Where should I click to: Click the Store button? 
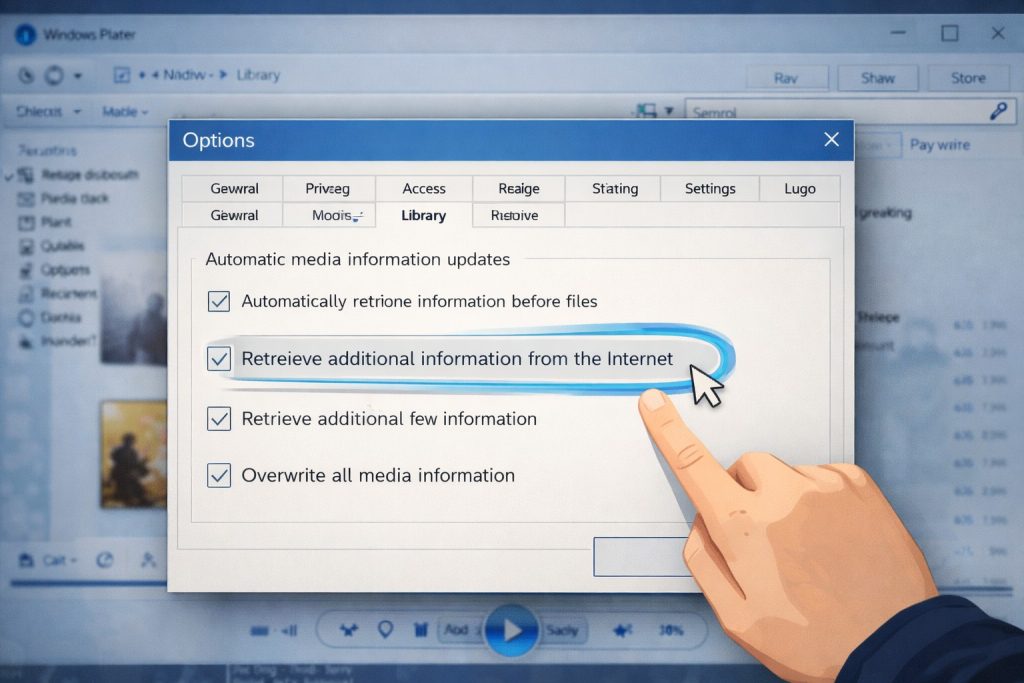[967, 78]
